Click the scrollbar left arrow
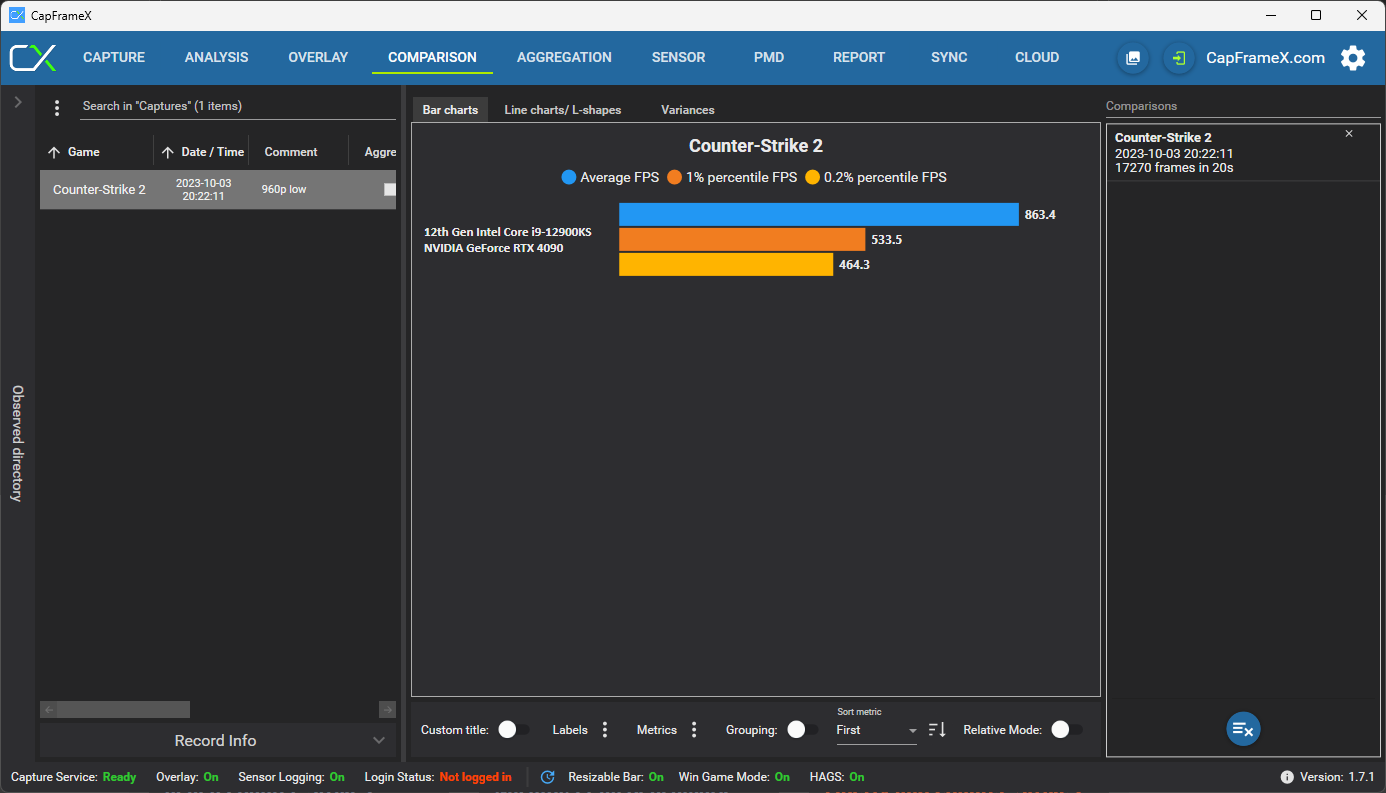Viewport: 1386px width, 793px height. pyautogui.click(x=48, y=709)
